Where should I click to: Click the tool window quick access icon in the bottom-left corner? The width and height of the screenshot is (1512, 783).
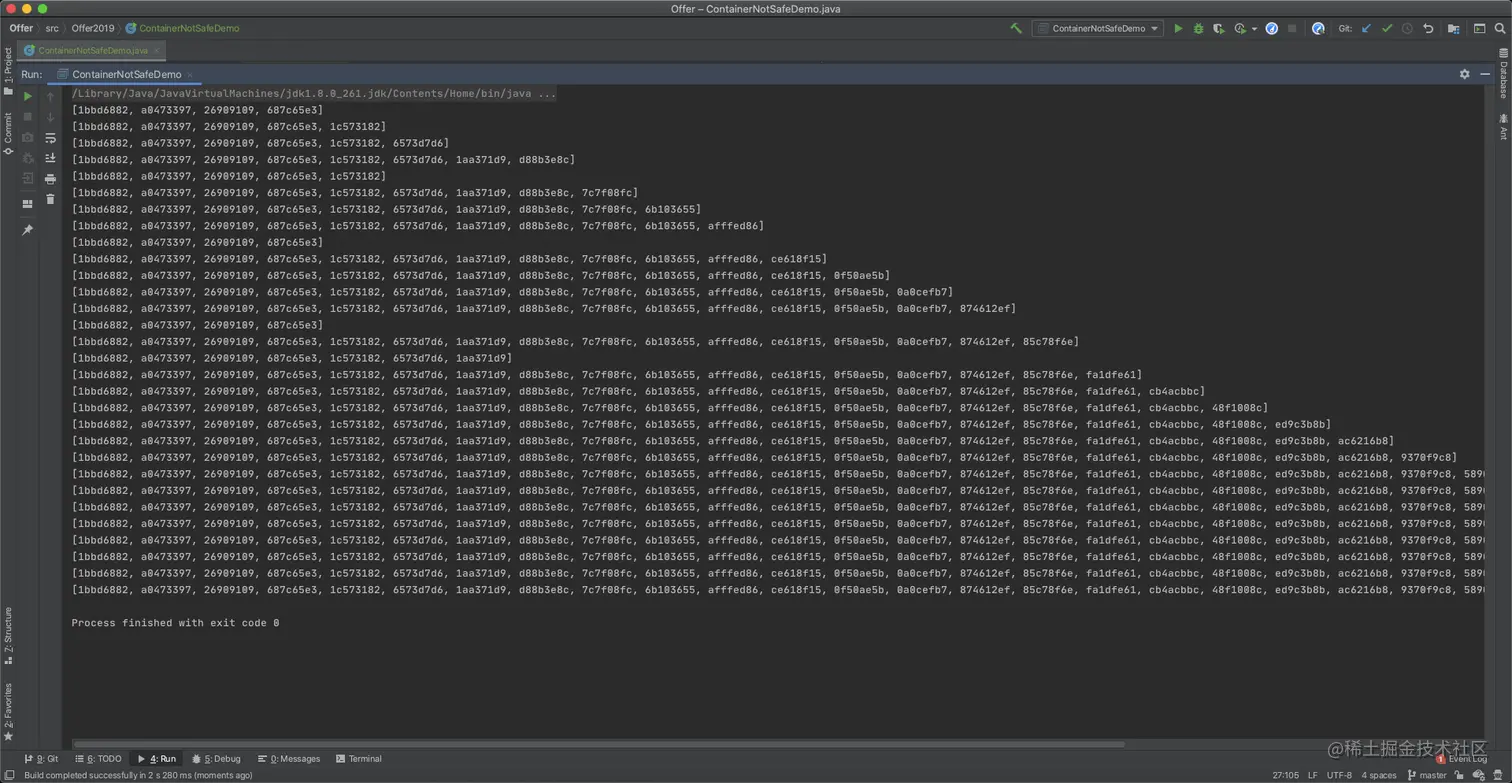pos(9,774)
